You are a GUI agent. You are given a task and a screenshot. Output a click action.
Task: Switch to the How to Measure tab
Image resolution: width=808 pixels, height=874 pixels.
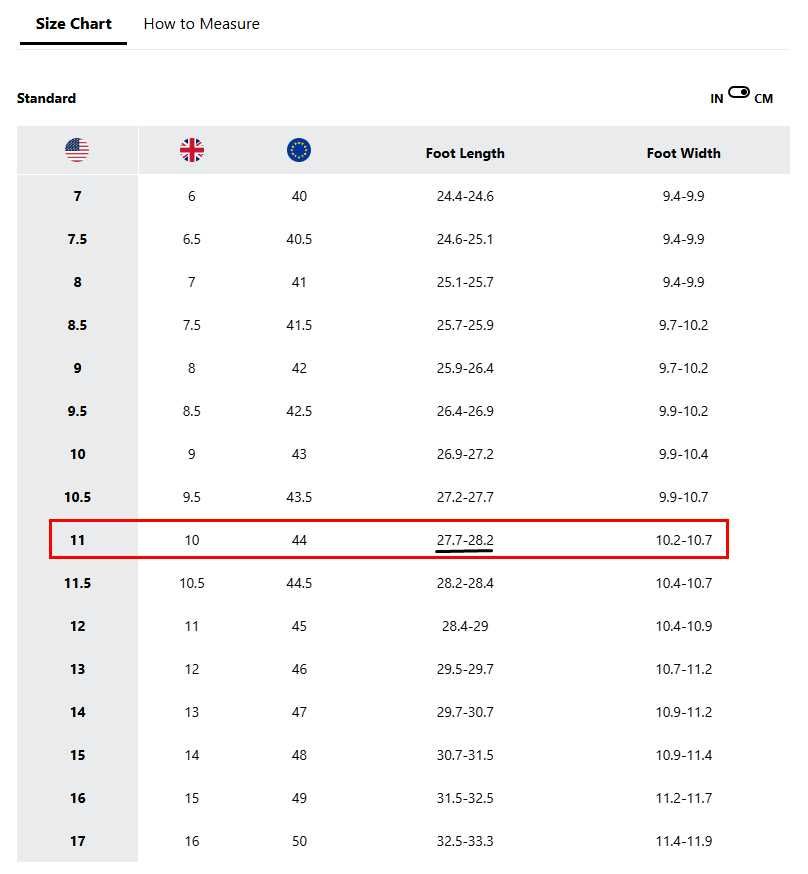click(x=201, y=24)
